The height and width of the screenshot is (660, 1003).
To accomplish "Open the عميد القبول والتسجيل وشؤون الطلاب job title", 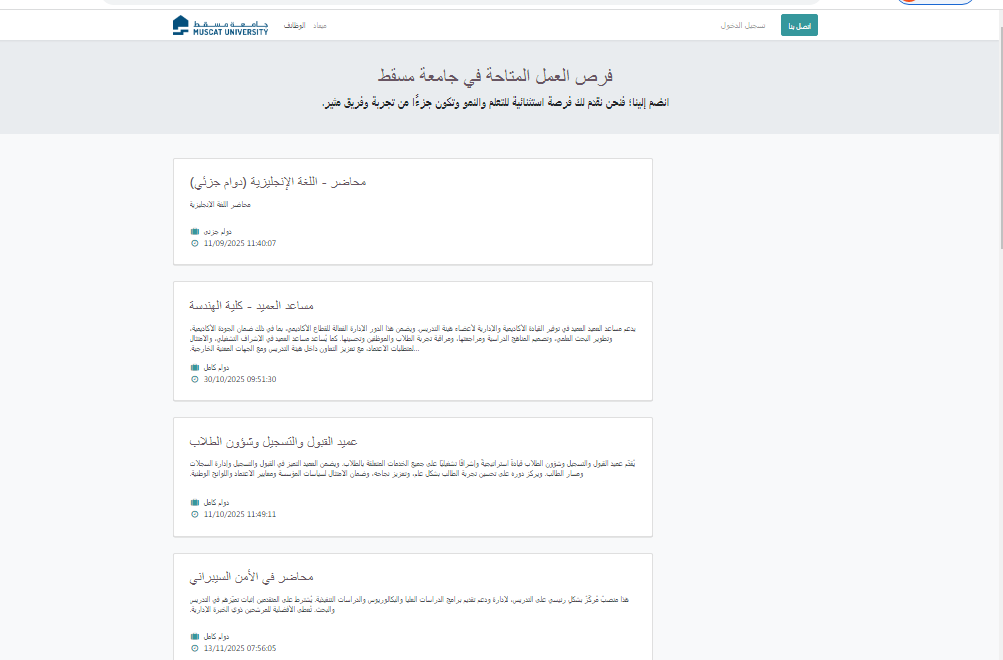I will click(273, 441).
